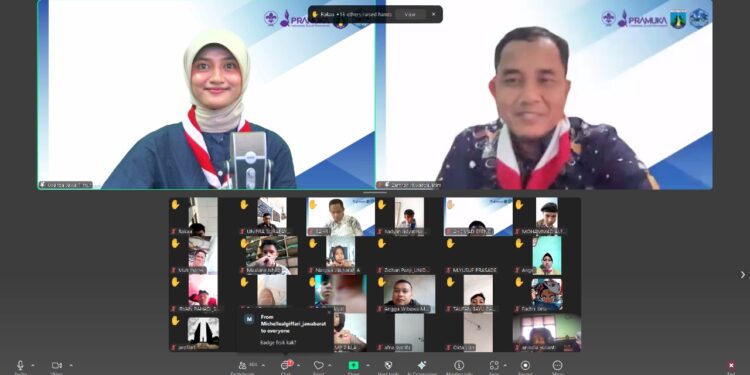This screenshot has width=750, height=375.
Task: Expand the Apps options caret
Action: coord(505,365)
